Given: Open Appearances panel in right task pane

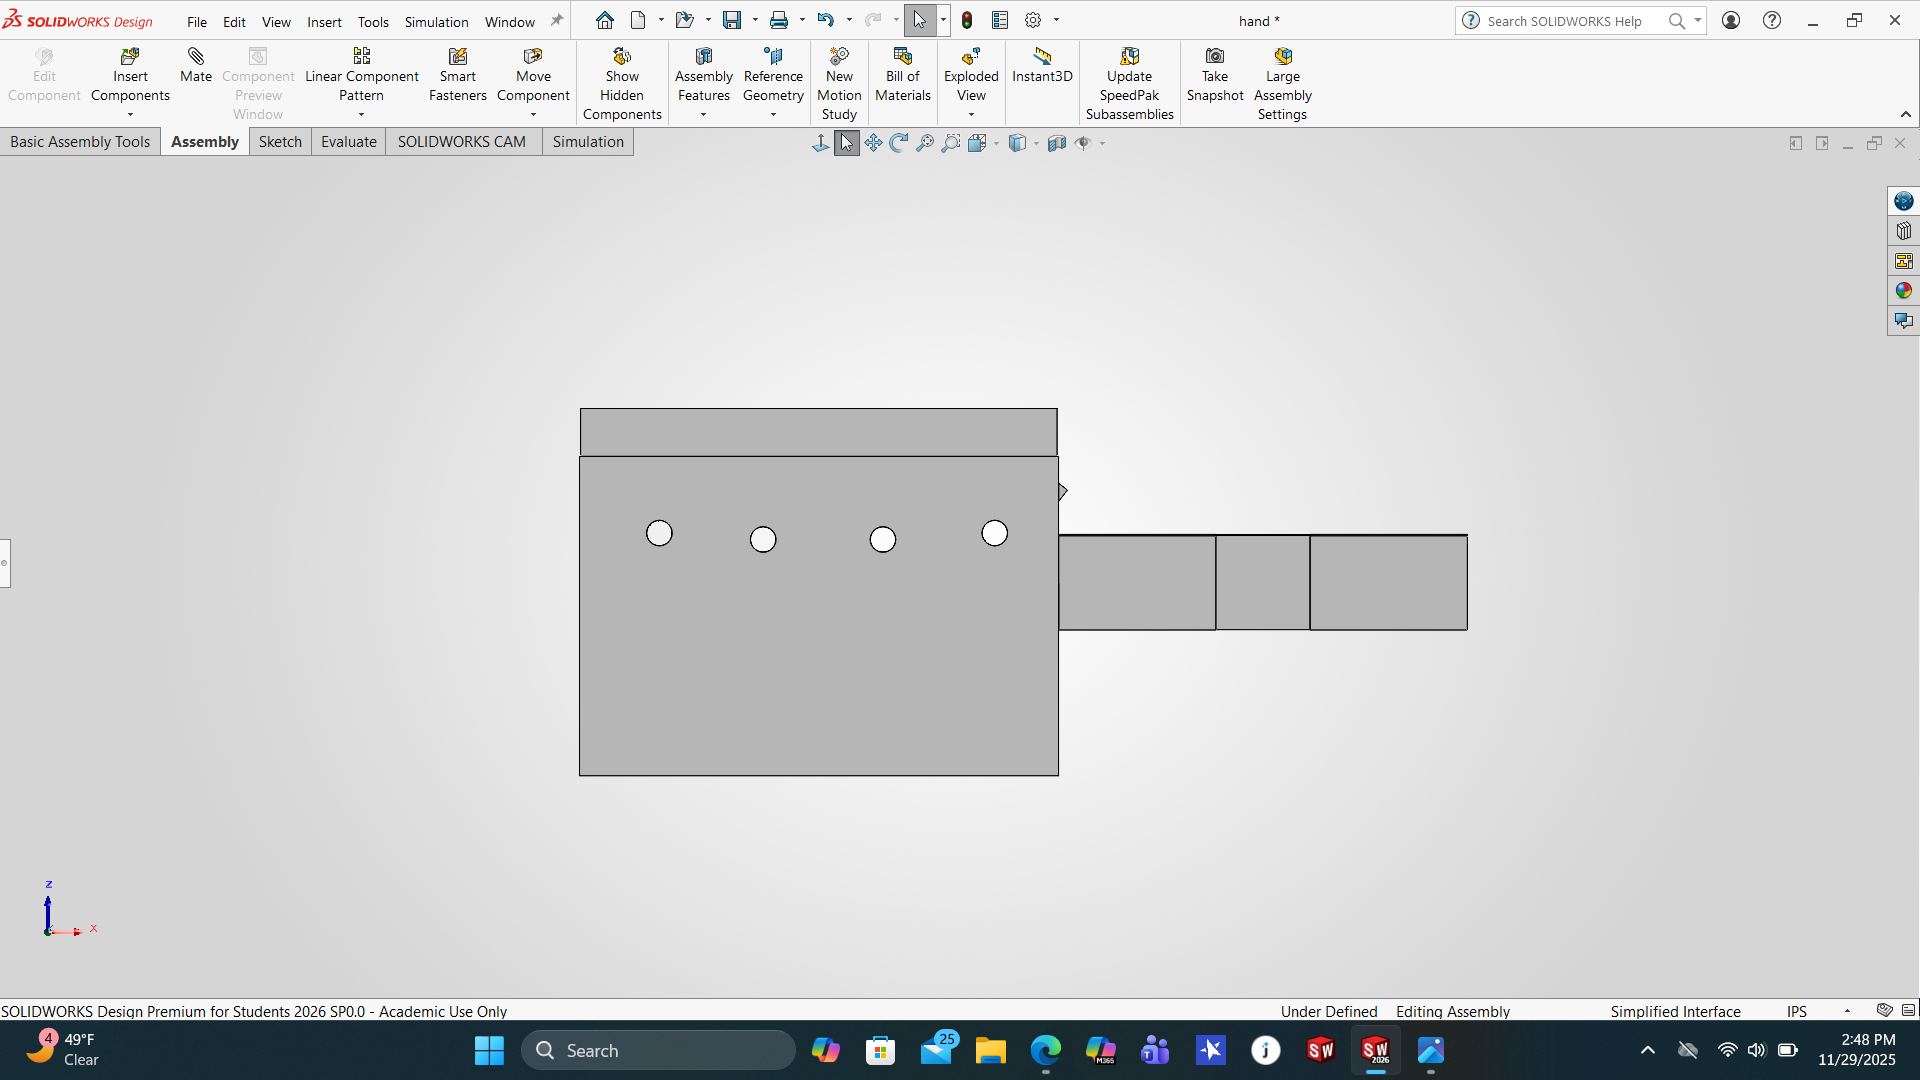Looking at the screenshot, I should pos(1903,291).
